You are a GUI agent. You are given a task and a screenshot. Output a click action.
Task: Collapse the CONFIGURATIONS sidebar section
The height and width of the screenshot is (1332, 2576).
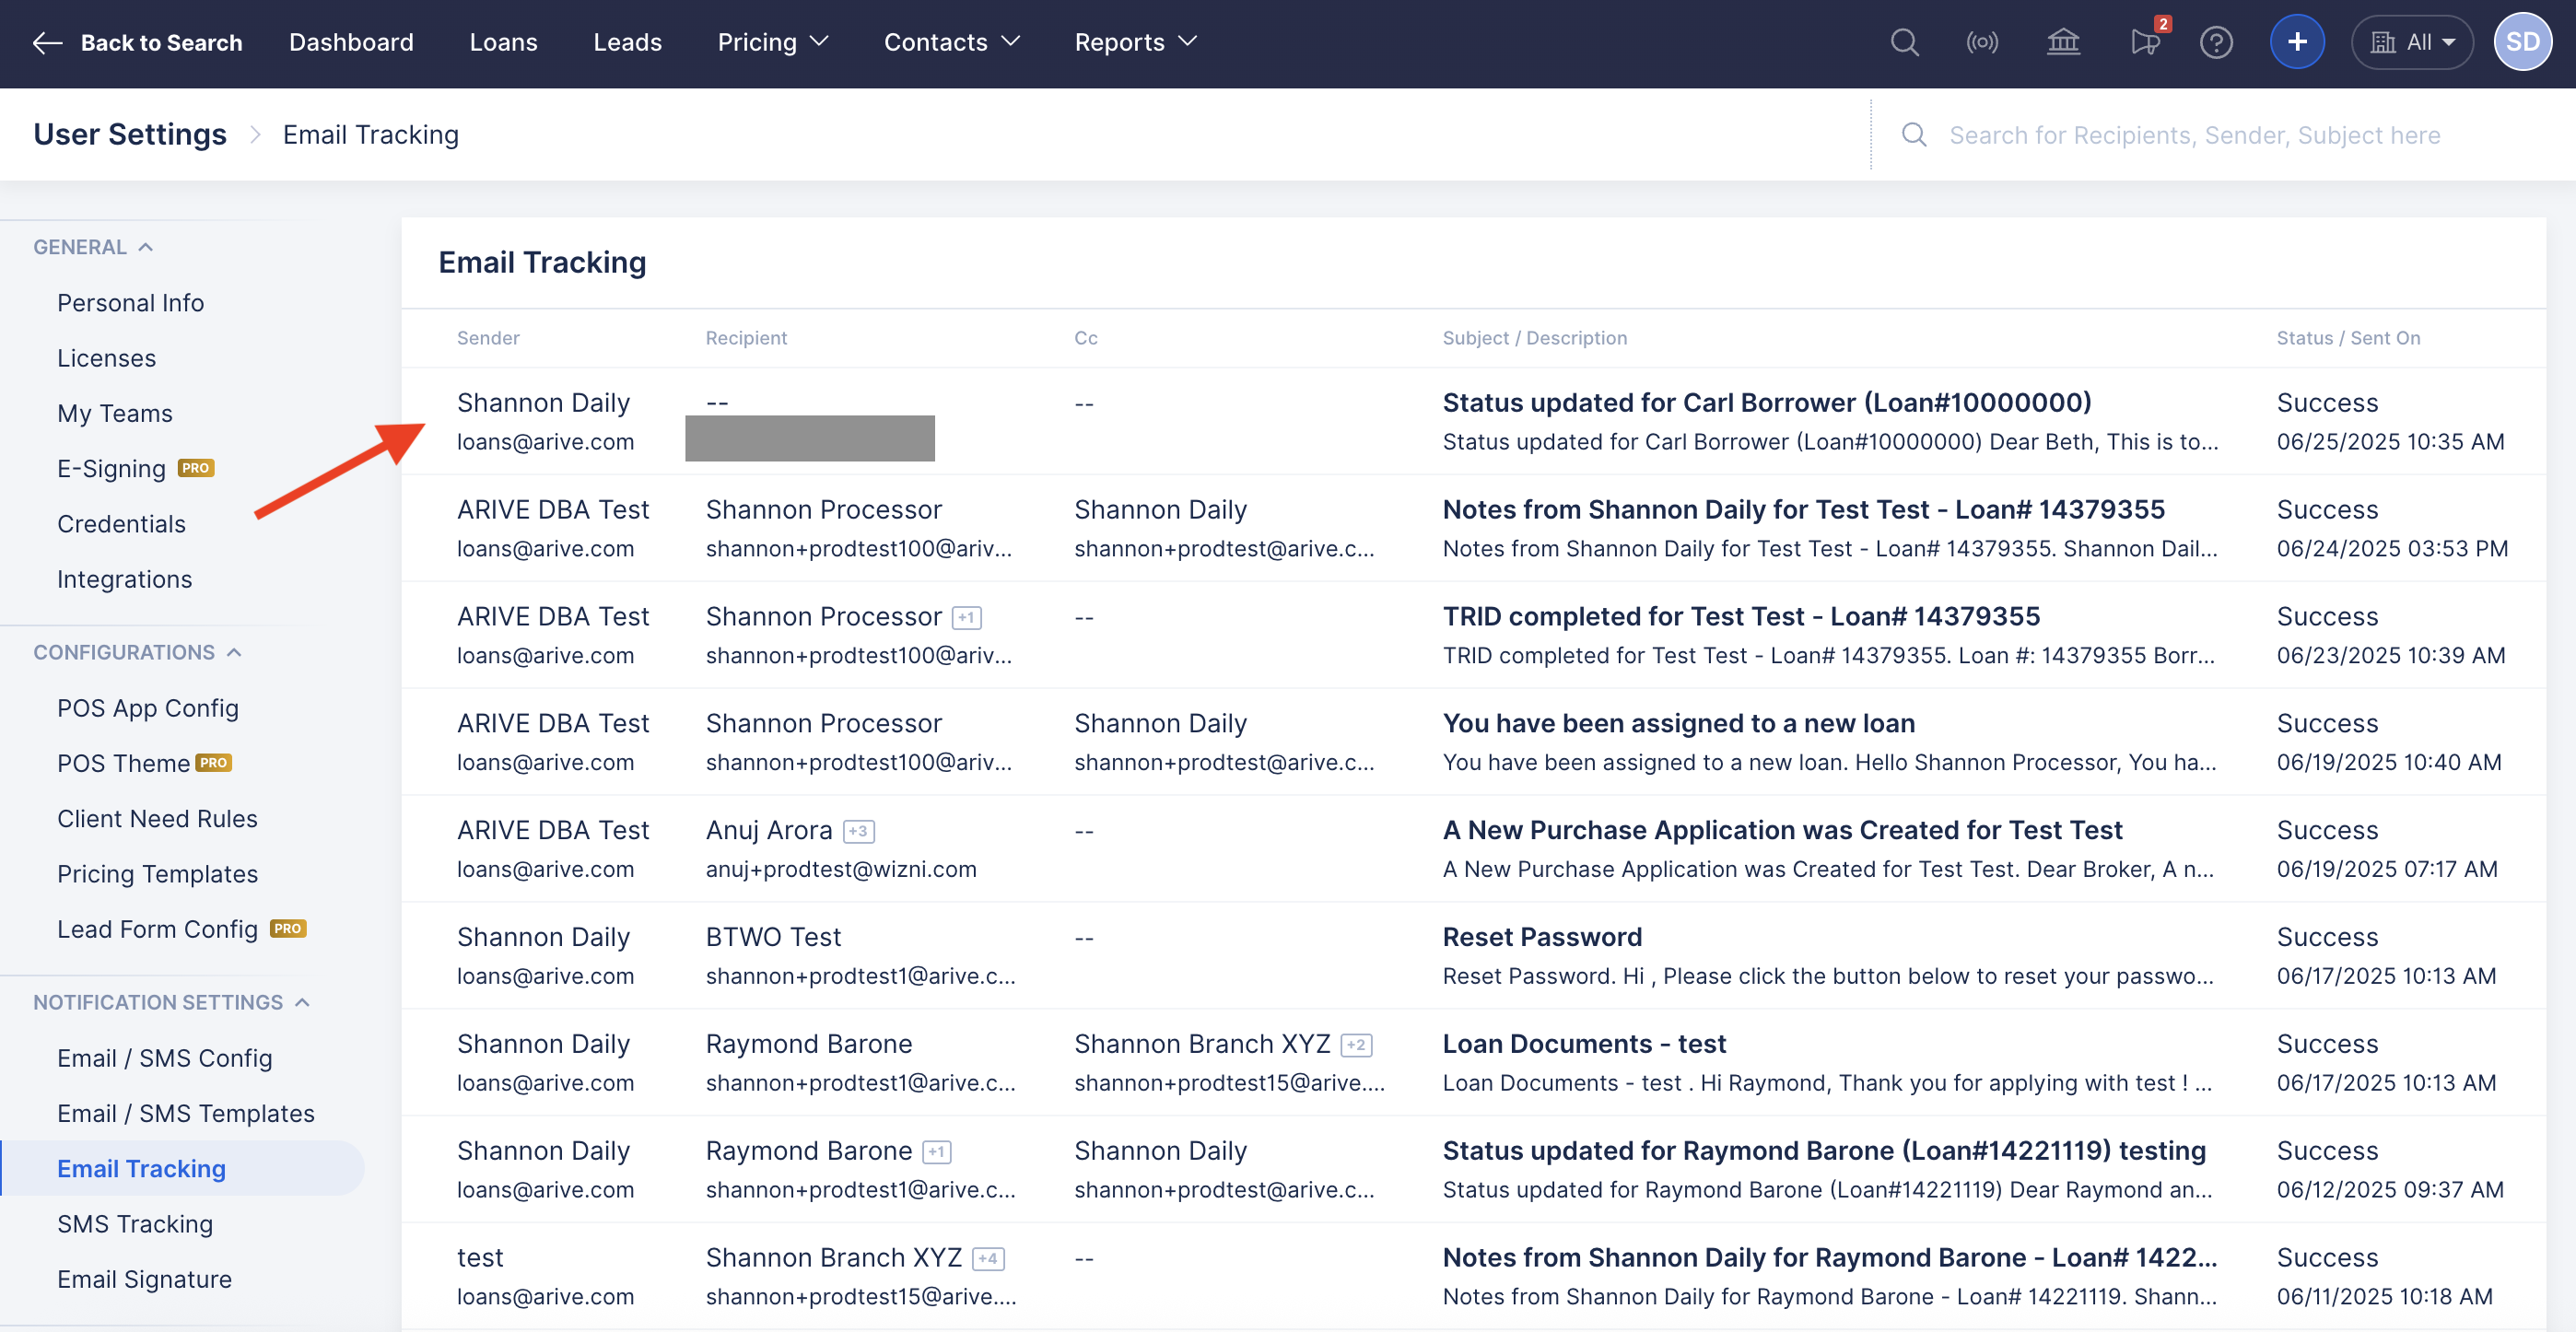pos(234,652)
